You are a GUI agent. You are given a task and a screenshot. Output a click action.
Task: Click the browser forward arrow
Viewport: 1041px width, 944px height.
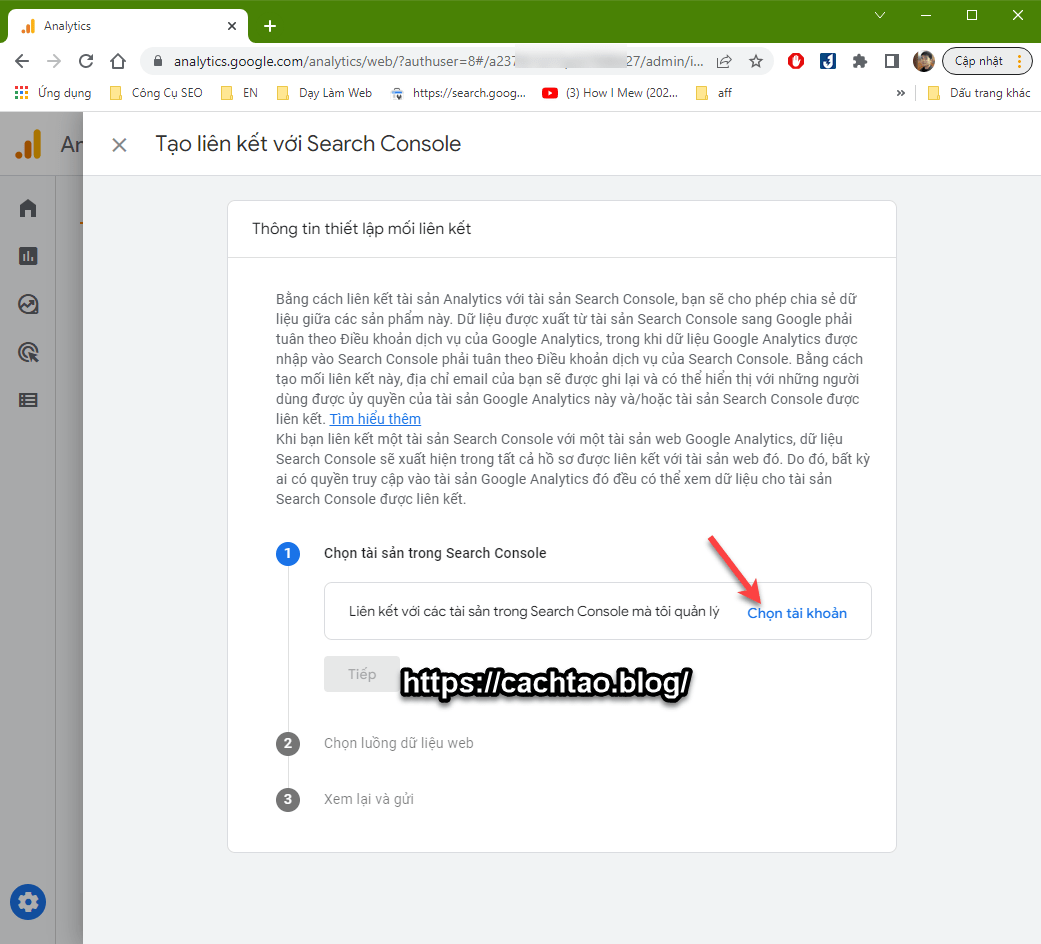coord(54,61)
